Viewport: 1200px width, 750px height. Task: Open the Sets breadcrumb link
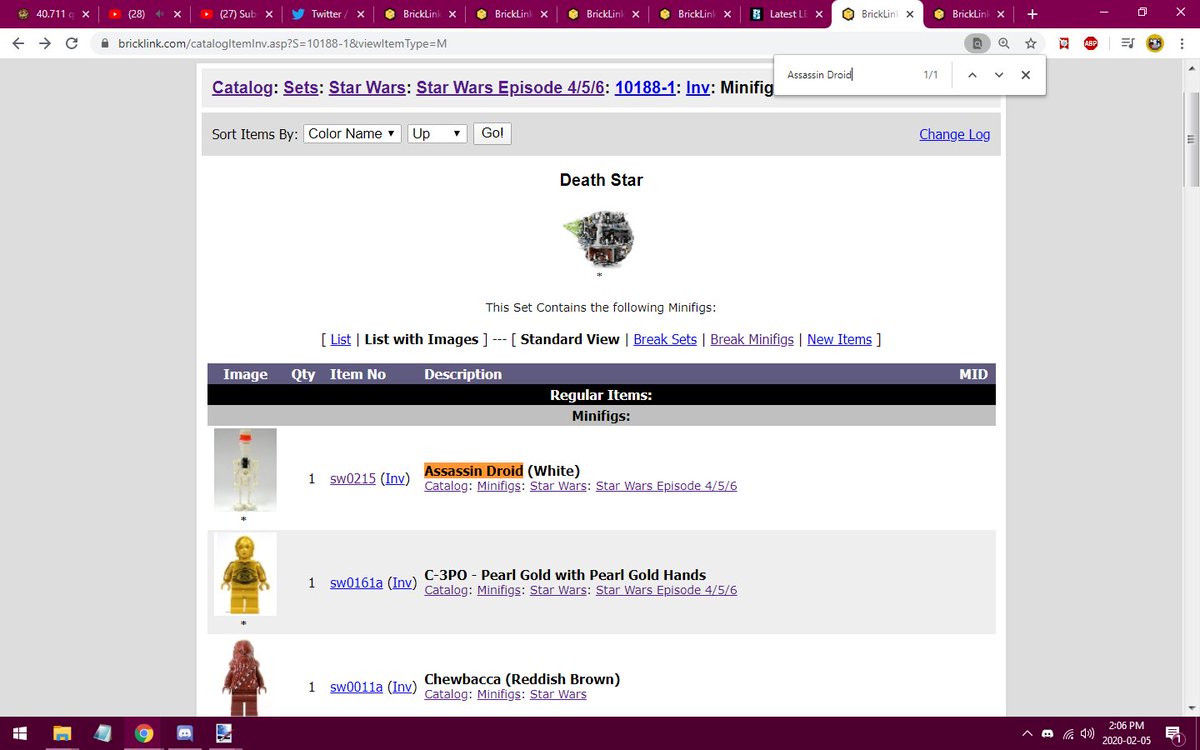[300, 87]
